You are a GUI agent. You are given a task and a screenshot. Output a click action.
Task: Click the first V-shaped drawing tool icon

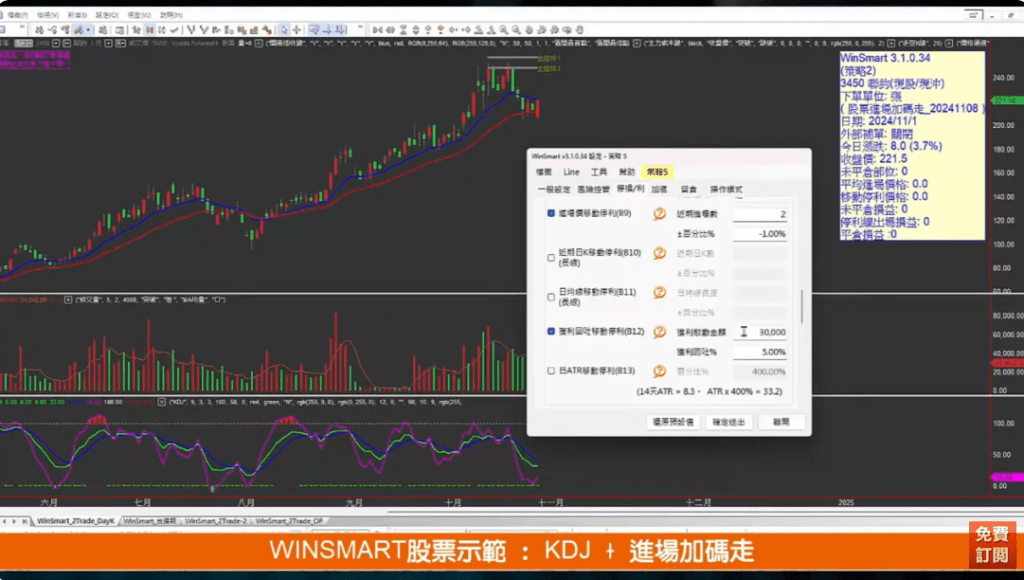(x=191, y=30)
